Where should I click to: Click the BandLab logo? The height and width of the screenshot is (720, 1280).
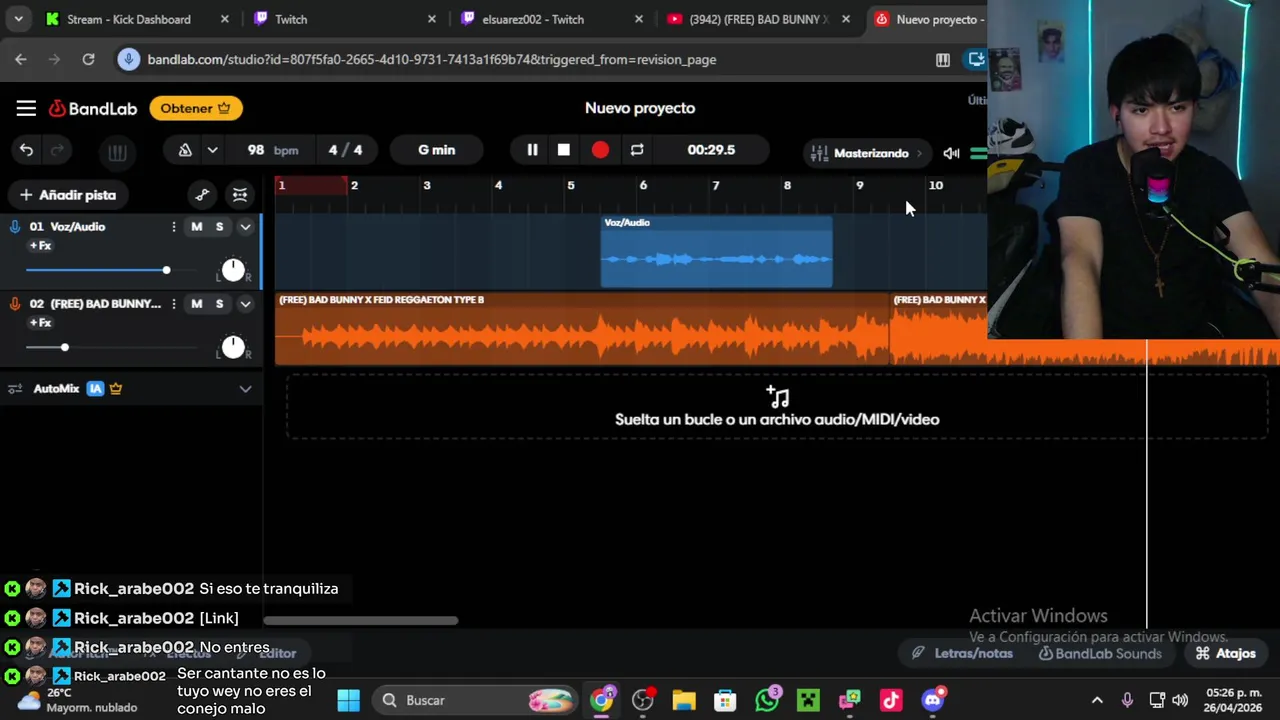[x=93, y=108]
